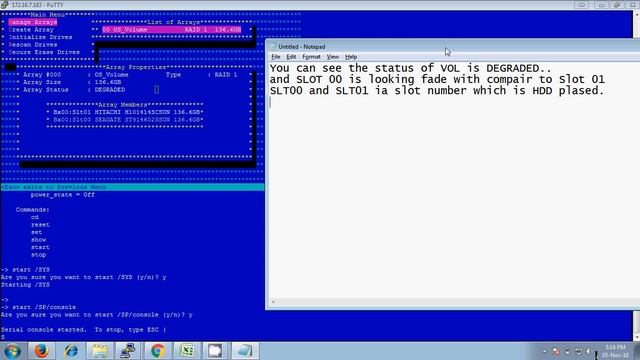Image resolution: width=640 pixels, height=360 pixels.
Task: Switch to the PuTTY taskbar icon
Action: (128, 351)
